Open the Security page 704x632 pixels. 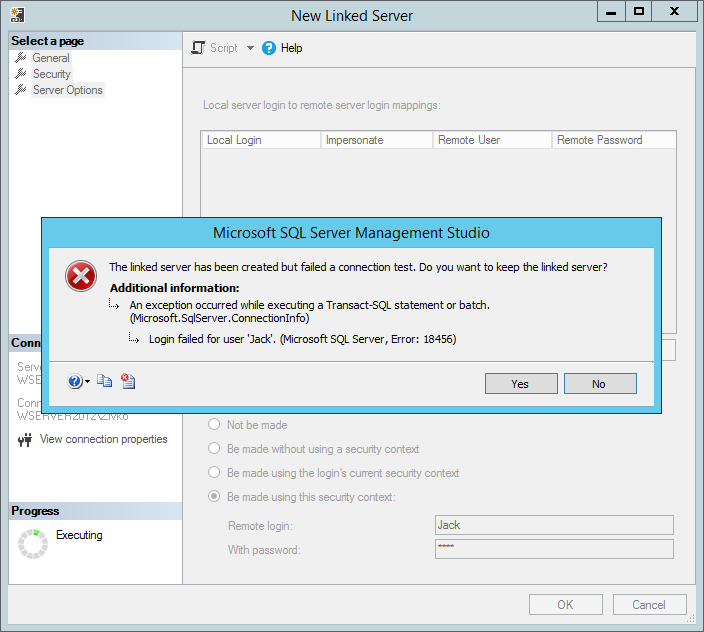click(x=52, y=74)
